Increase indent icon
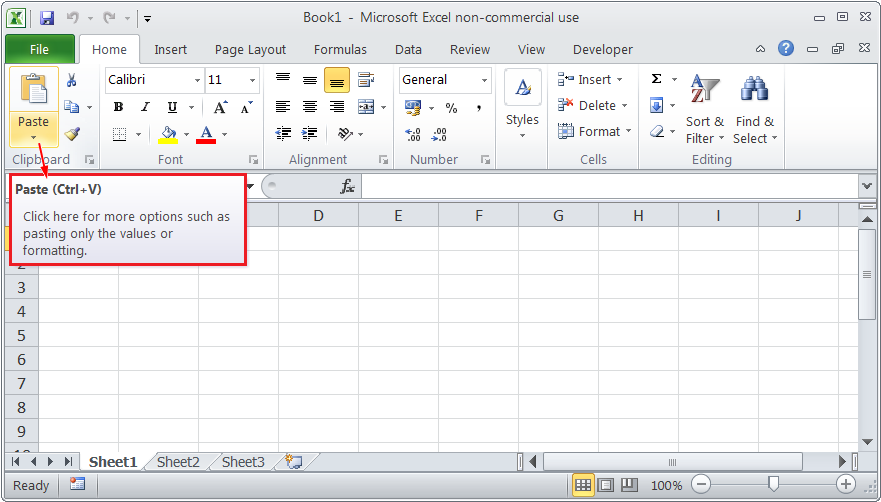The width and height of the screenshot is (881, 502). point(310,134)
